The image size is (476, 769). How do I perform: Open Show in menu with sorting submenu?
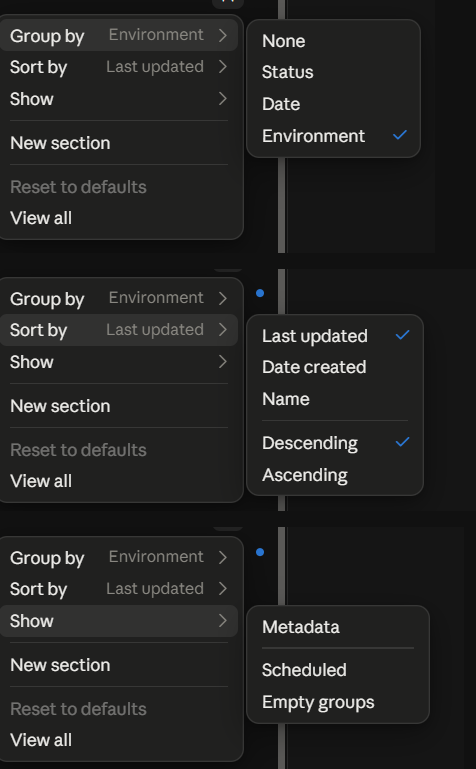click(119, 361)
